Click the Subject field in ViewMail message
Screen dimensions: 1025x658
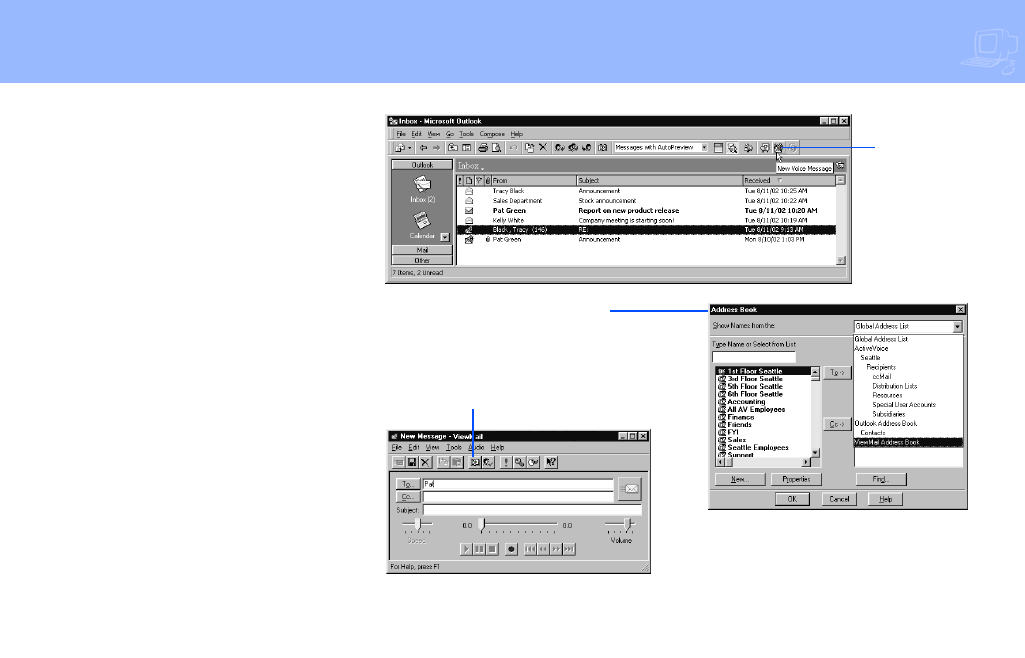coord(532,510)
